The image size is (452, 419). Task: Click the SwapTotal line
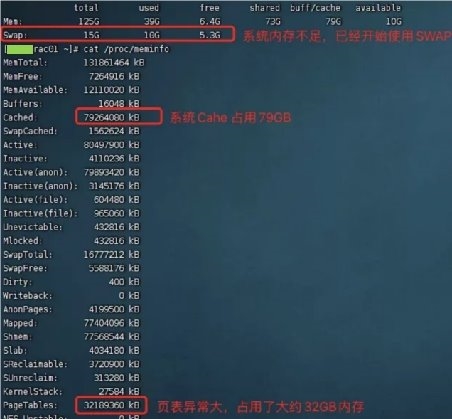[x=71, y=255]
